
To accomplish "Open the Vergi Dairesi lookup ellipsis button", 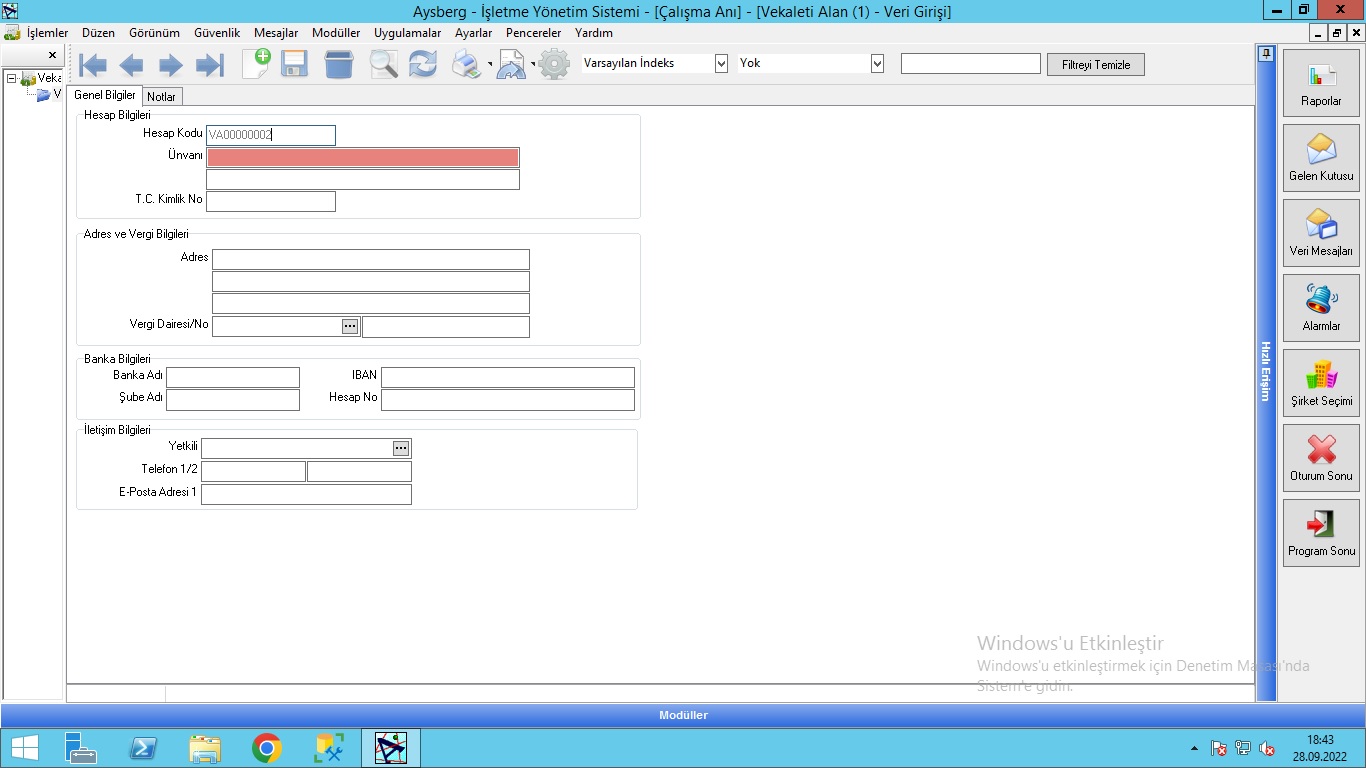I will tap(349, 326).
